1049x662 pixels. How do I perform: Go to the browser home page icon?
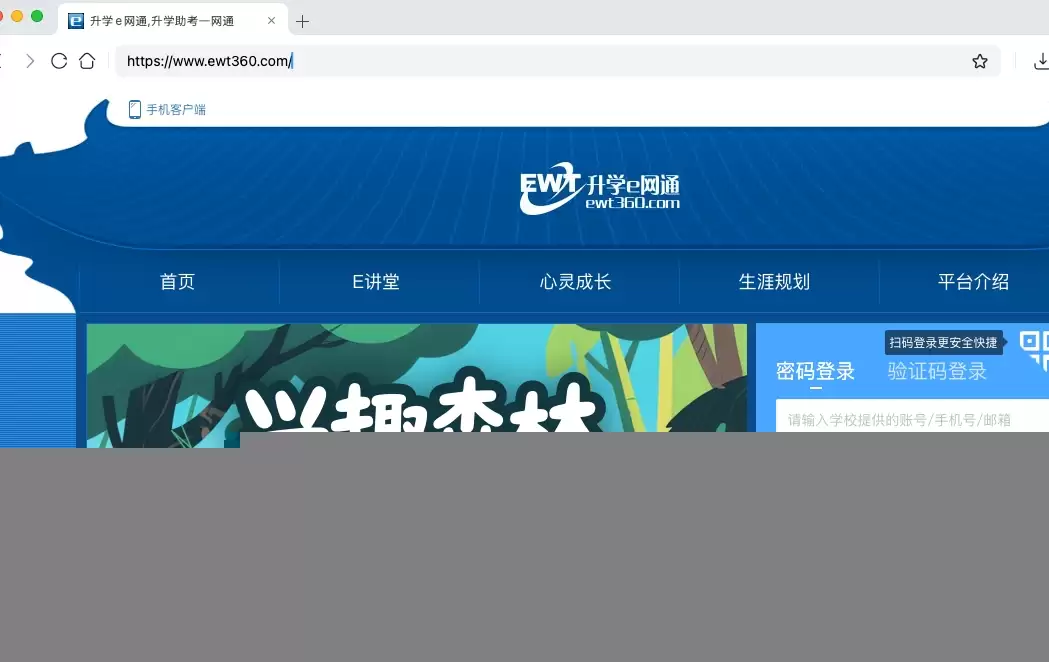[x=87, y=61]
